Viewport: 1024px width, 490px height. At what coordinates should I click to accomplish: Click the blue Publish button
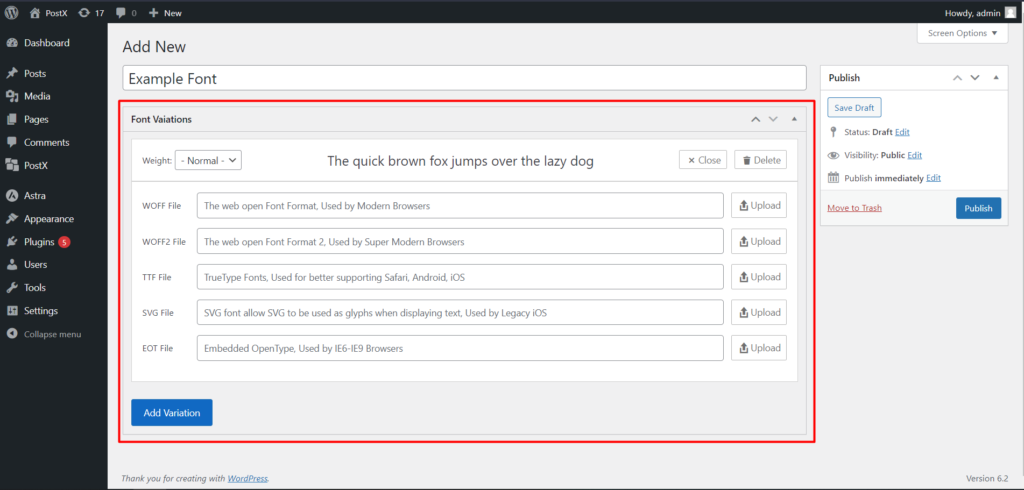point(978,208)
